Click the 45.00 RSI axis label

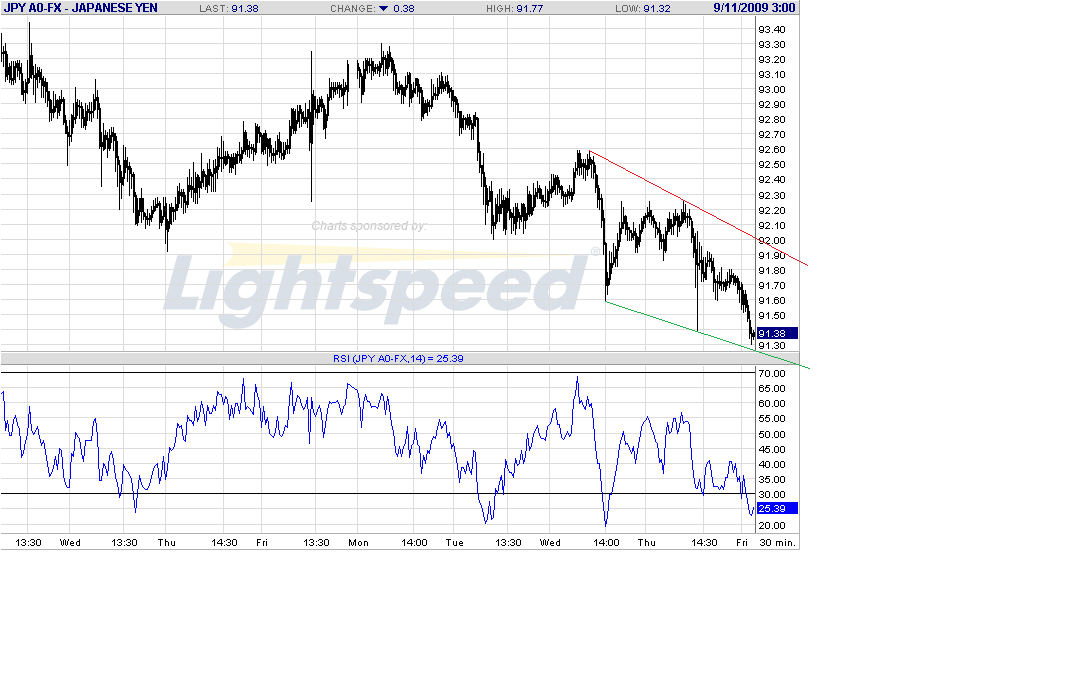click(772, 450)
